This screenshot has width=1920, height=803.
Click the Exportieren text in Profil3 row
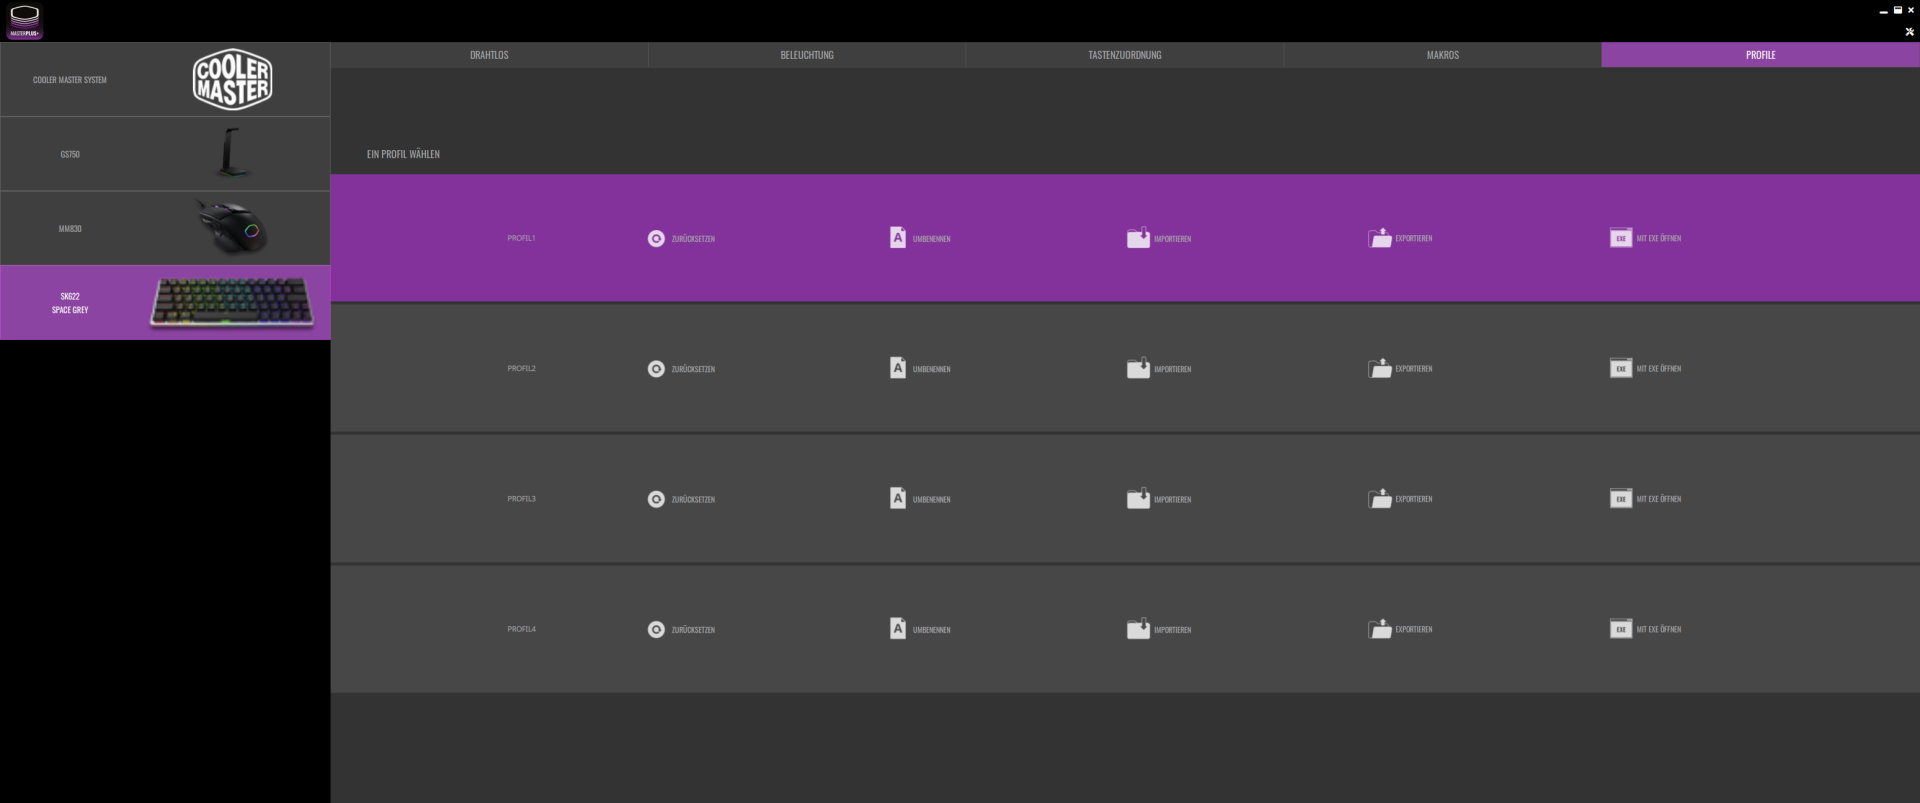[1413, 498]
